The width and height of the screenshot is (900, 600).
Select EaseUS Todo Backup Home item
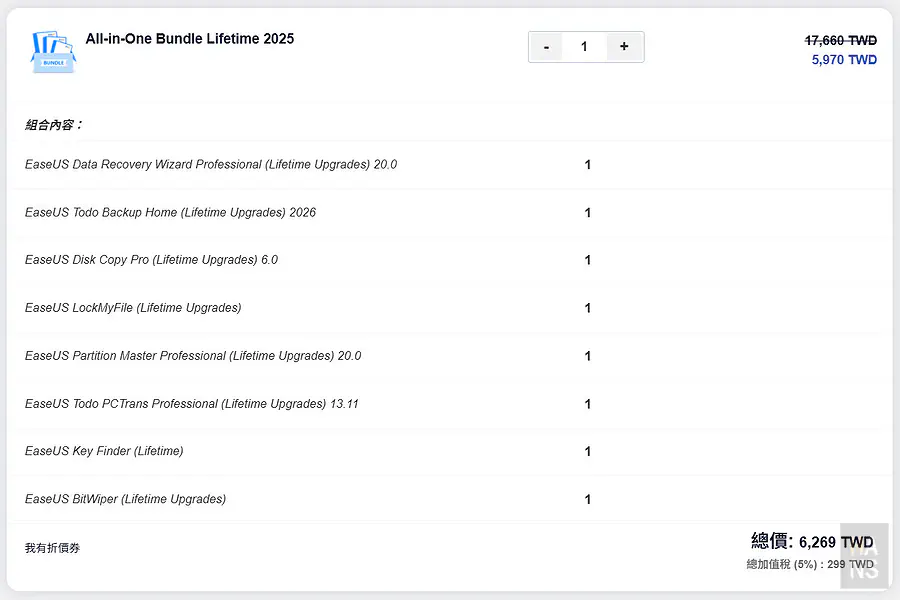(x=170, y=212)
